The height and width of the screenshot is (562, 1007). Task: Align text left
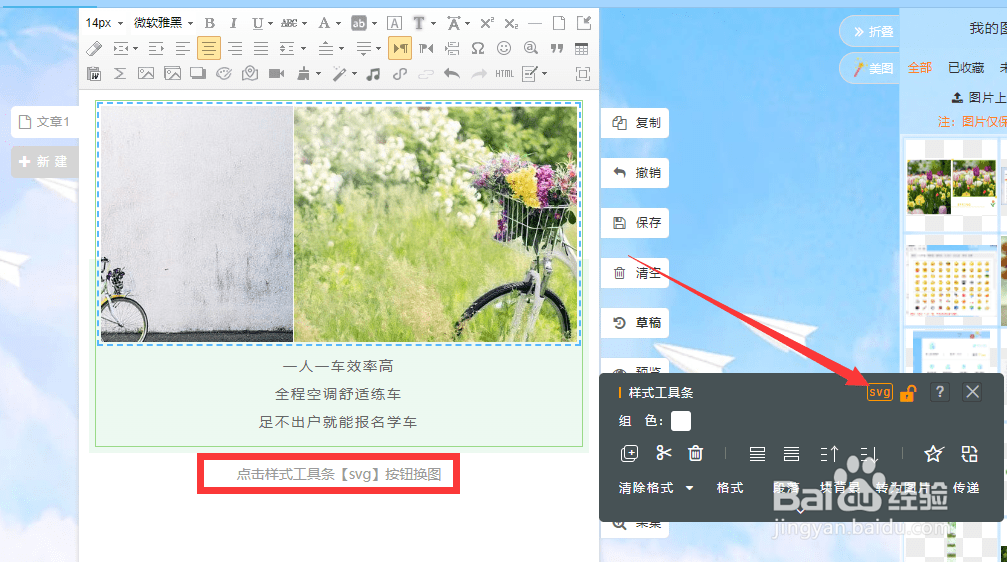pyautogui.click(x=182, y=48)
